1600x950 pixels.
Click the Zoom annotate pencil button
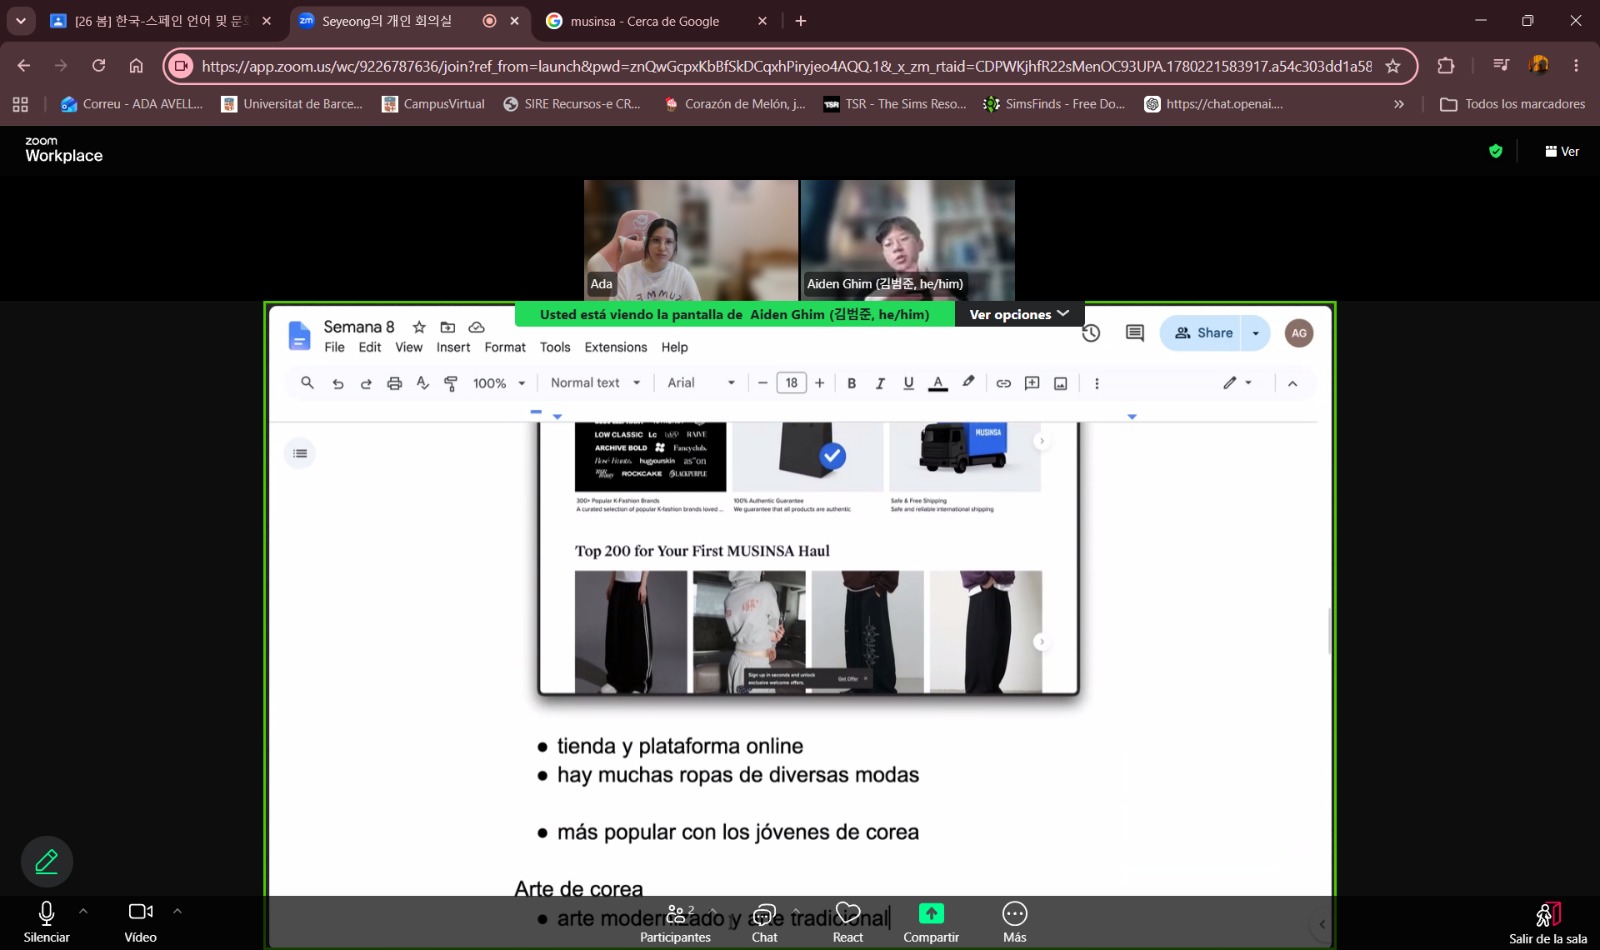(47, 861)
